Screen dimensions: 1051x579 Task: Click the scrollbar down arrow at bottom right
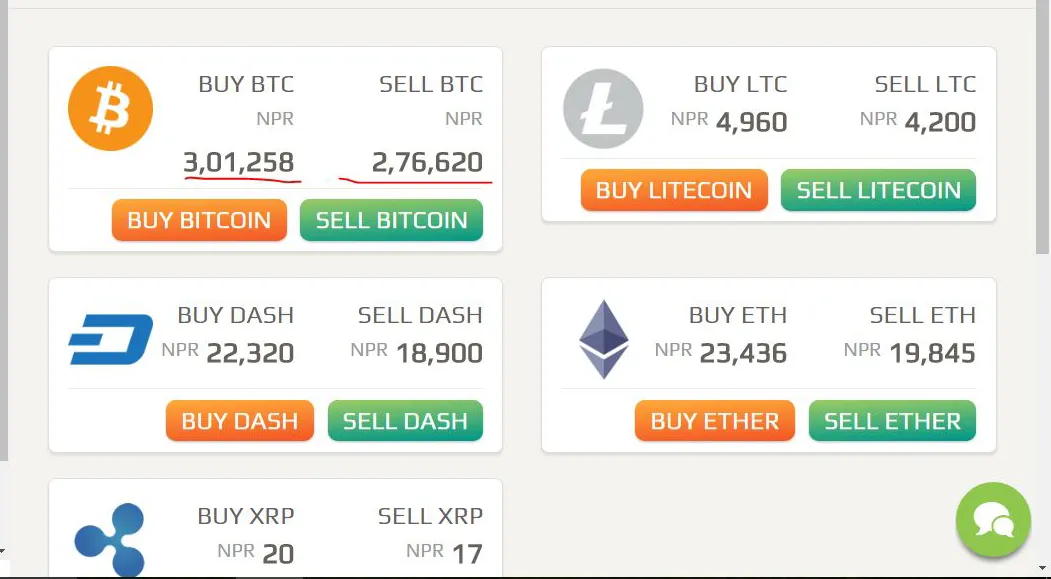pos(1042,567)
